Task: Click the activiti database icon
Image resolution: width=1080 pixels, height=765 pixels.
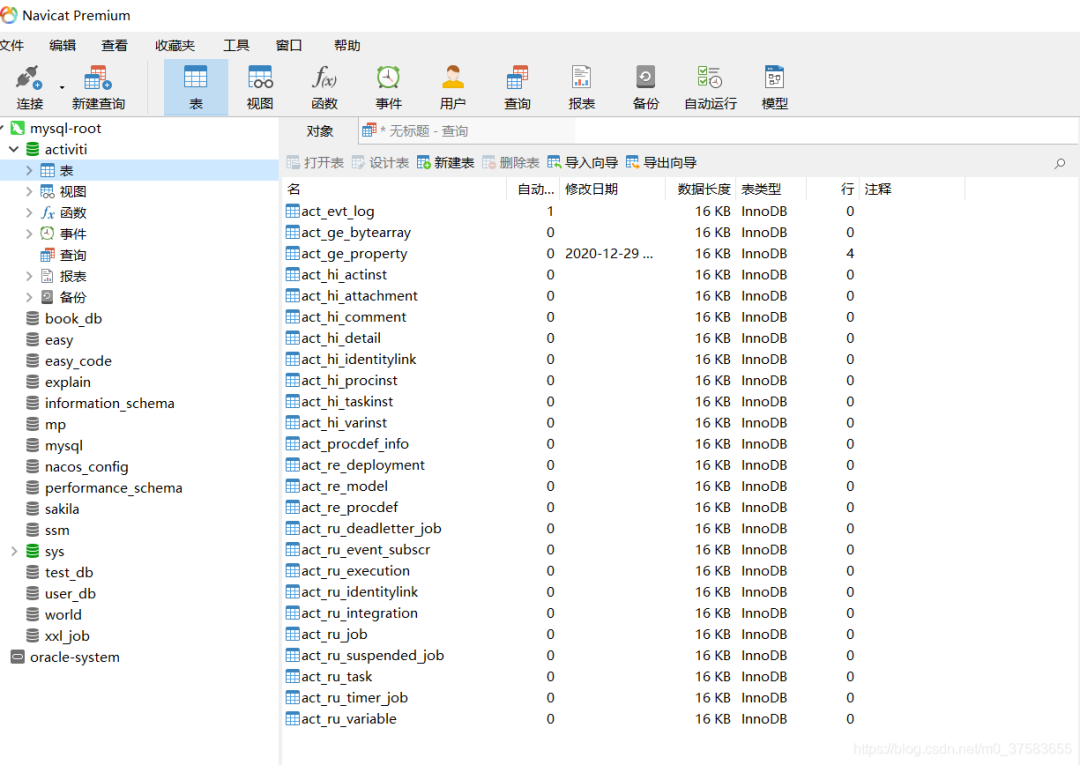Action: tap(32, 149)
